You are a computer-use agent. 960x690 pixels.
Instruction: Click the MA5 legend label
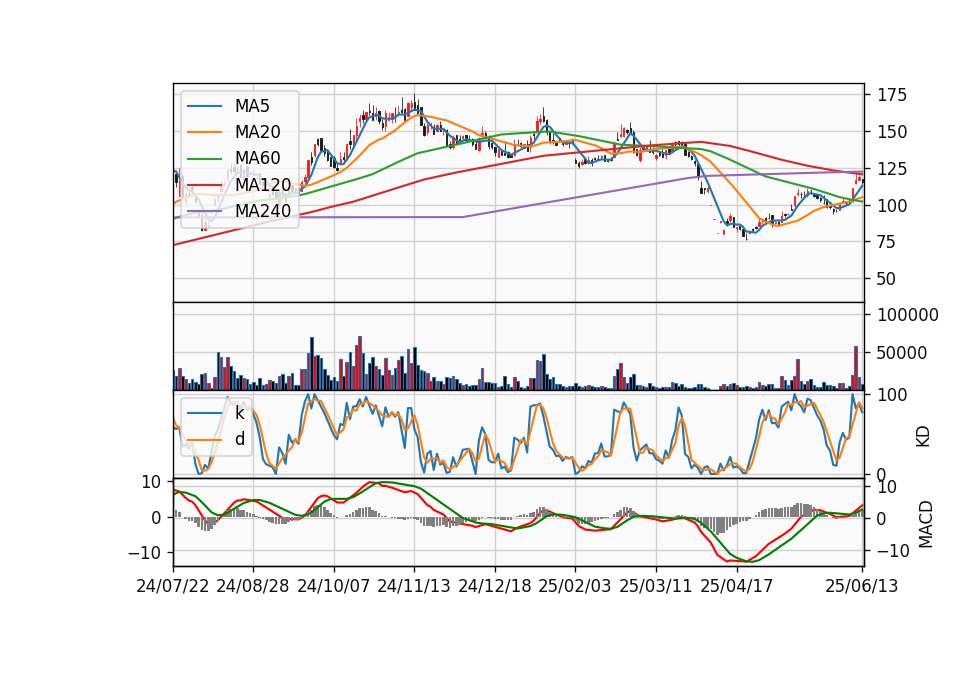pyautogui.click(x=252, y=106)
